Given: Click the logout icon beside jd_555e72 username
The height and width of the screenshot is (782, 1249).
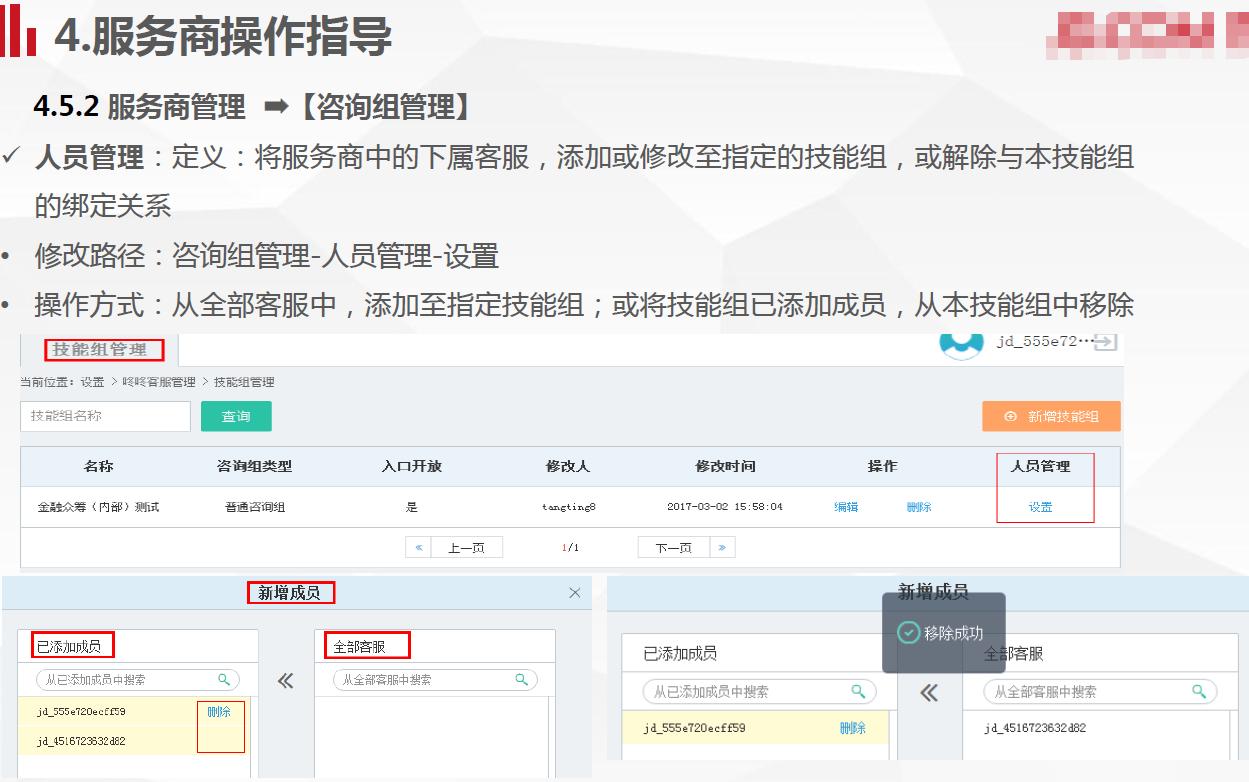Looking at the screenshot, I should [x=1105, y=342].
